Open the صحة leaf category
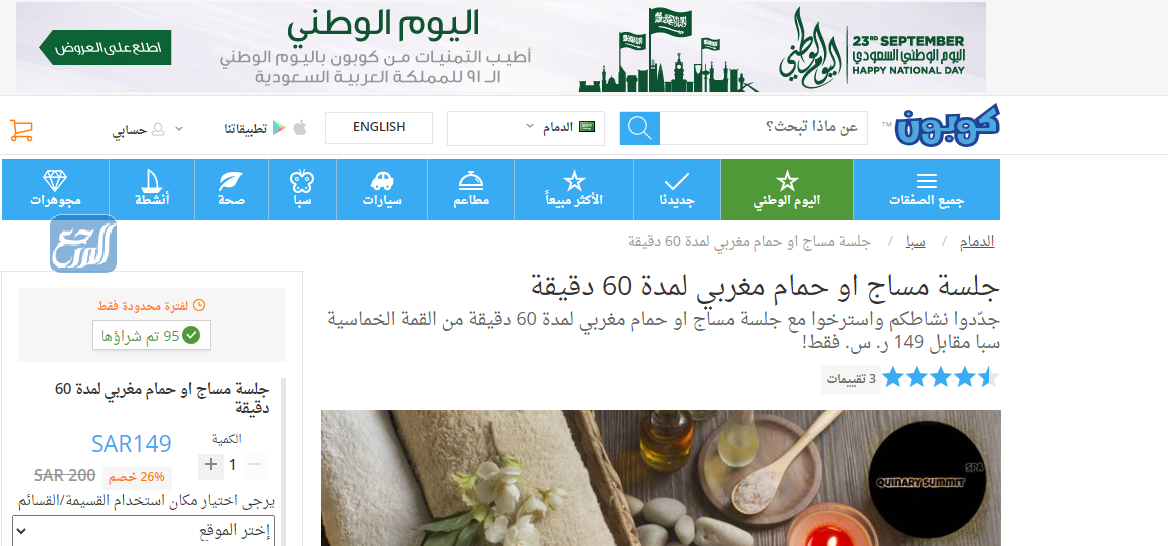Screen dimensions: 1168x546 pos(230,189)
